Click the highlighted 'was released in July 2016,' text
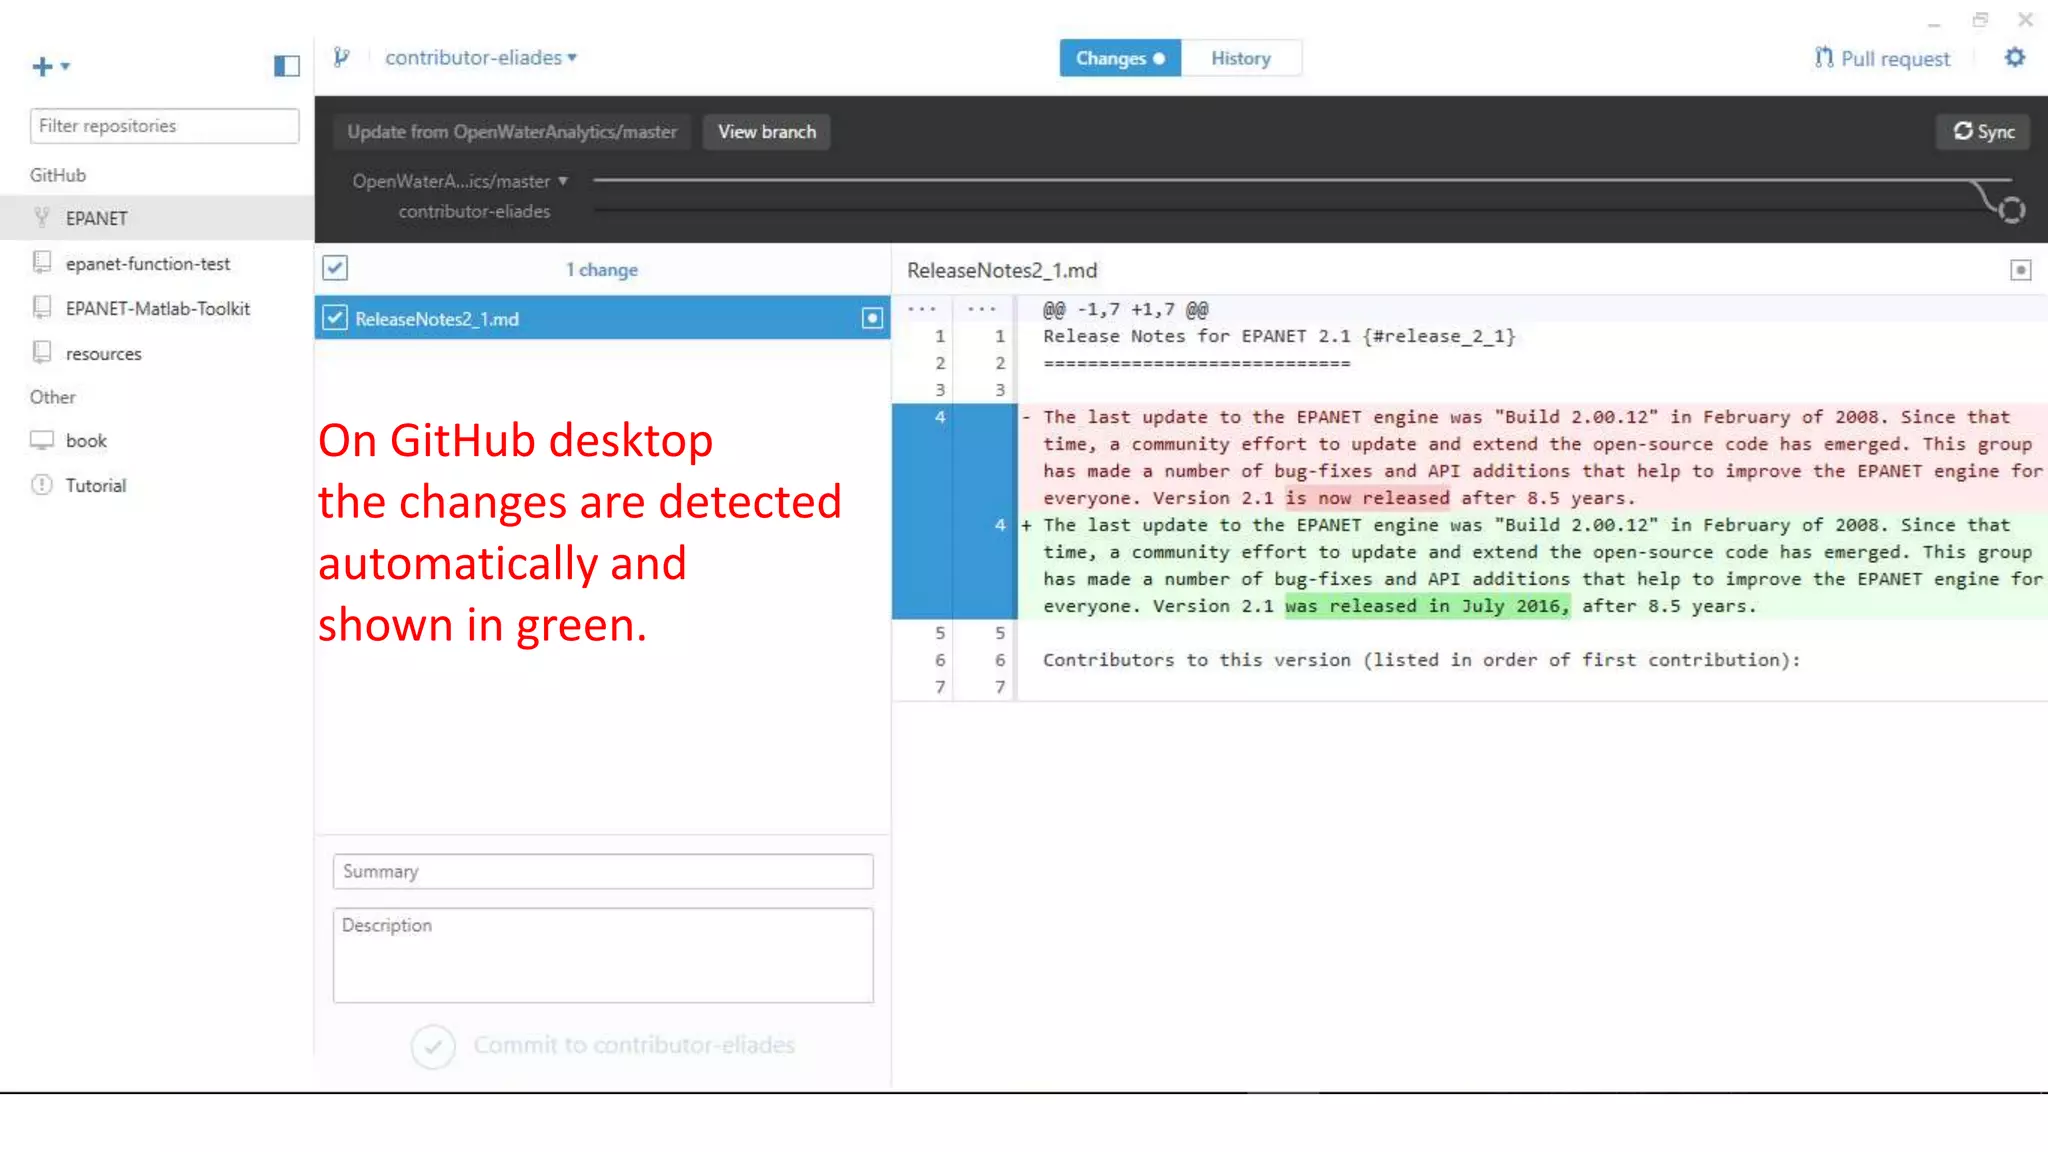Screen dimensions: 2048x1152 pyautogui.click(x=1428, y=606)
